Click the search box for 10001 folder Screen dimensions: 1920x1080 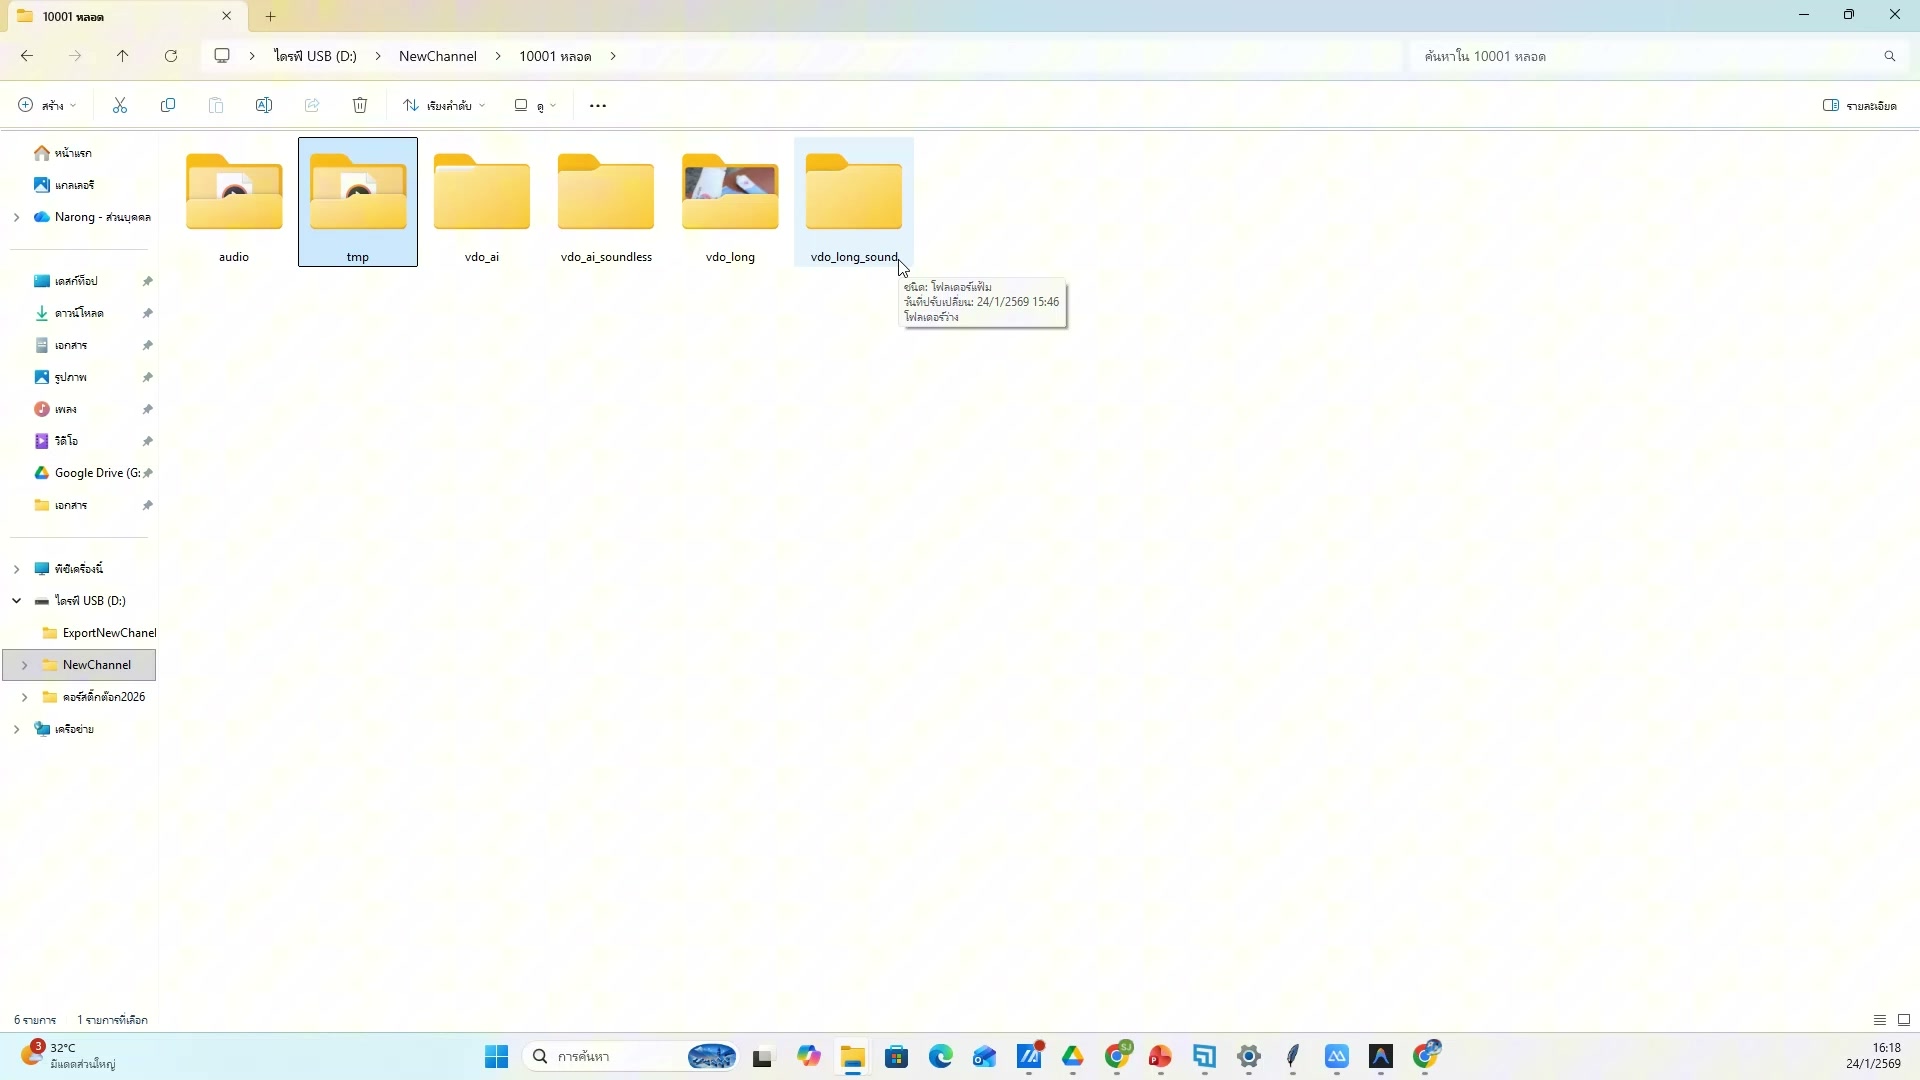(1650, 56)
